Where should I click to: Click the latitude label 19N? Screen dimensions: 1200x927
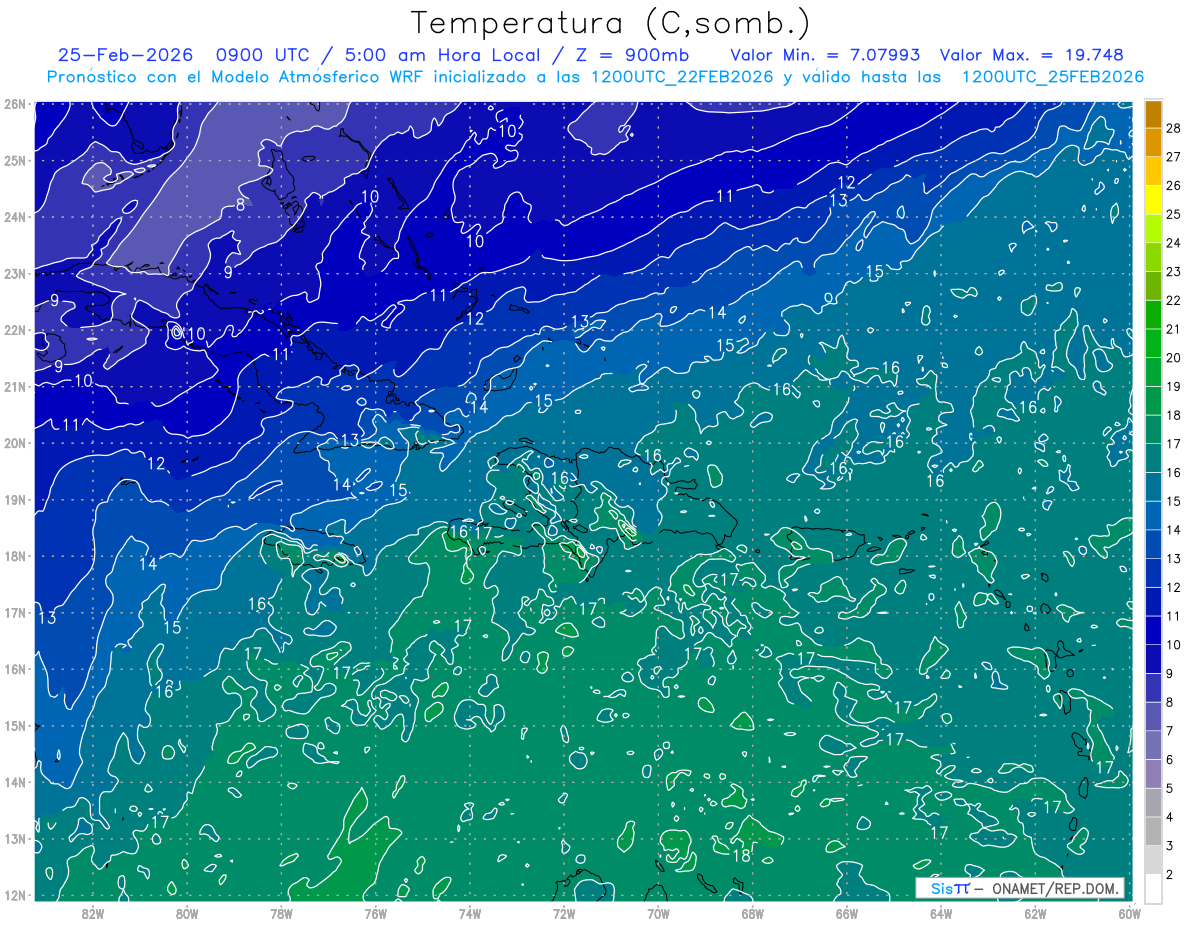tap(14, 500)
